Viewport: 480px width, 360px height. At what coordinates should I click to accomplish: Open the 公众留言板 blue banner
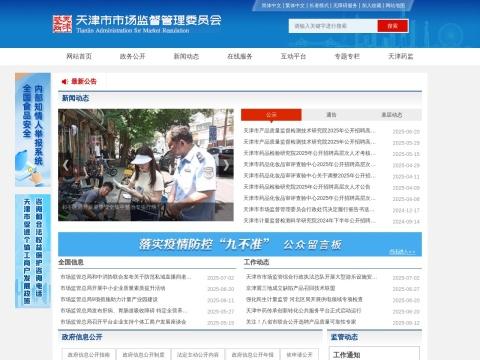coord(240,244)
